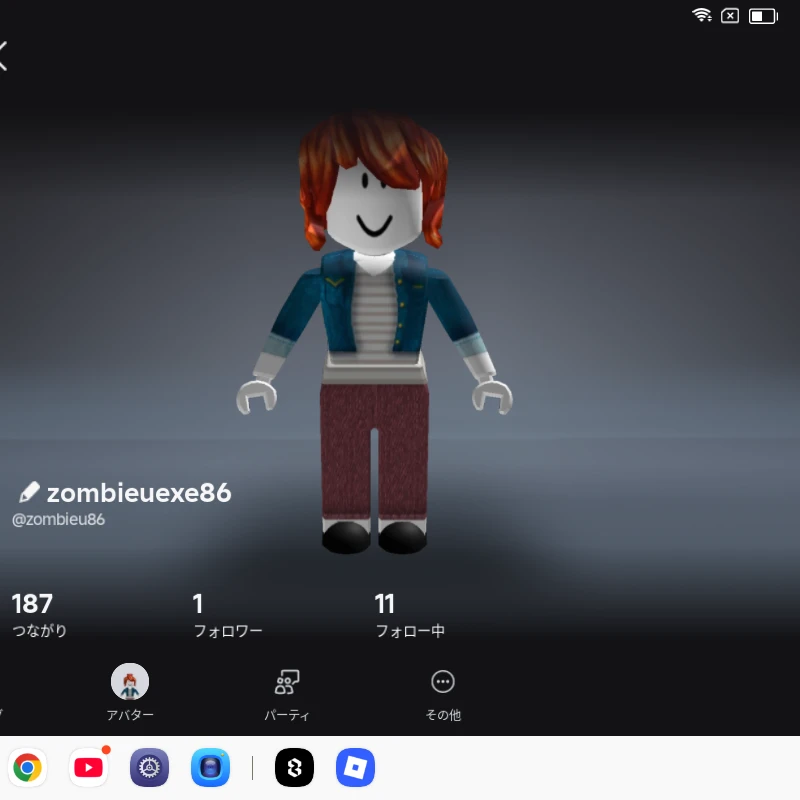The height and width of the screenshot is (800, 800).
Task: Open the blue camera app in taskbar
Action: point(210,767)
